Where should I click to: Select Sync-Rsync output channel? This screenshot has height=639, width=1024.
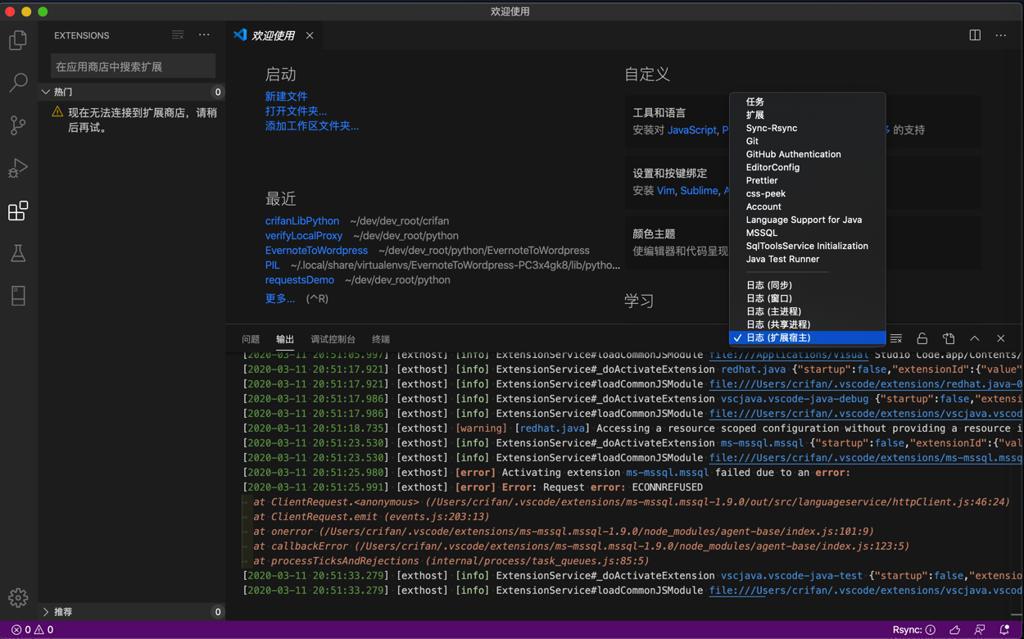pyautogui.click(x=807, y=128)
